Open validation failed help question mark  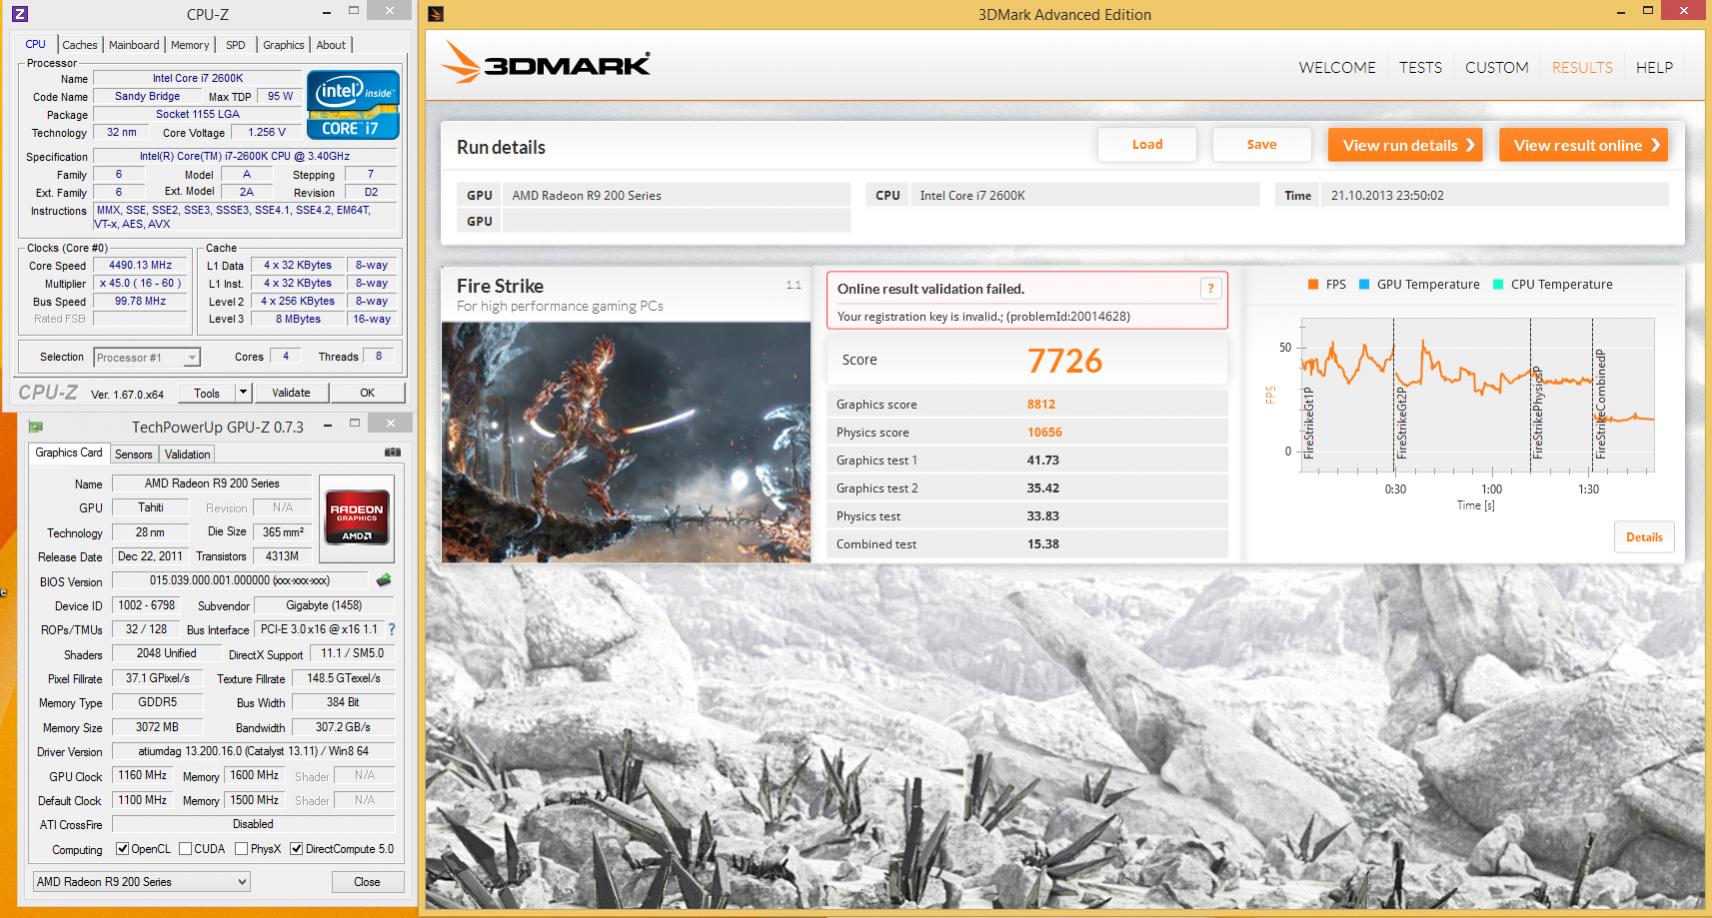(1210, 289)
